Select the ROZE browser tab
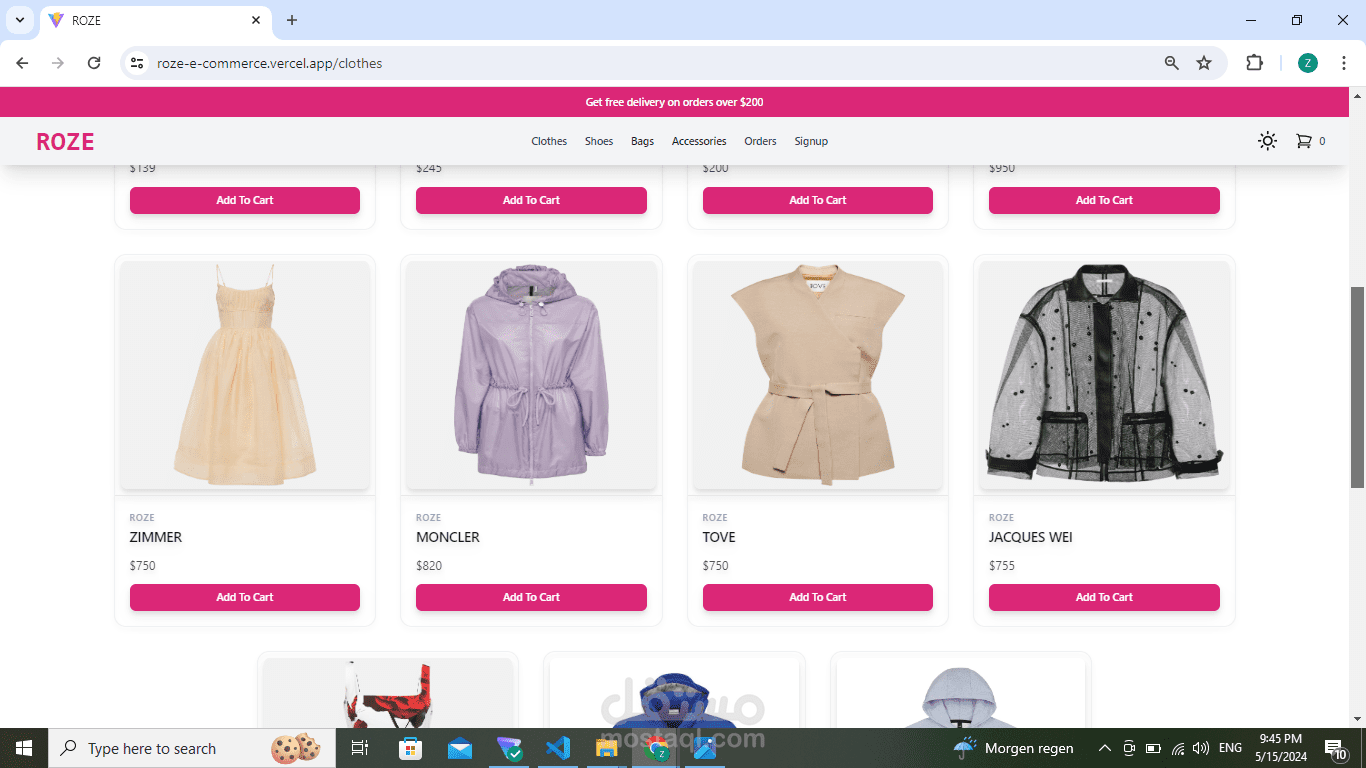Screen dimensions: 1366x768 pyautogui.click(x=155, y=20)
